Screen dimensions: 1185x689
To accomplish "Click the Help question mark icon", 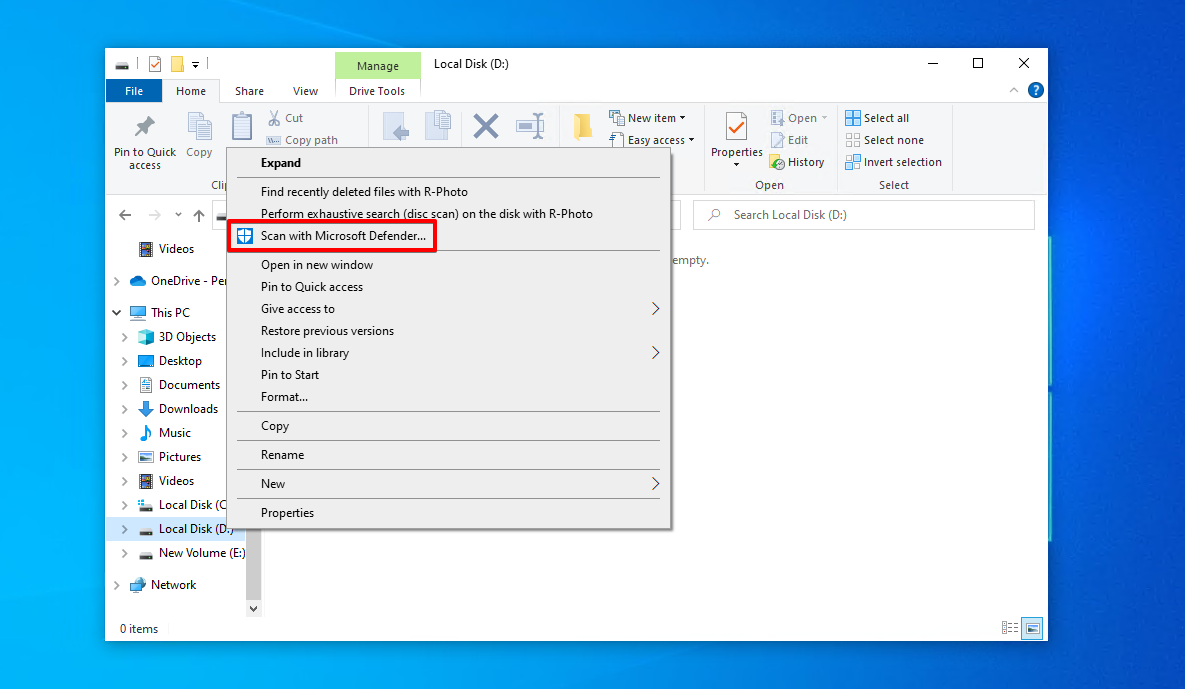I will 1035,90.
